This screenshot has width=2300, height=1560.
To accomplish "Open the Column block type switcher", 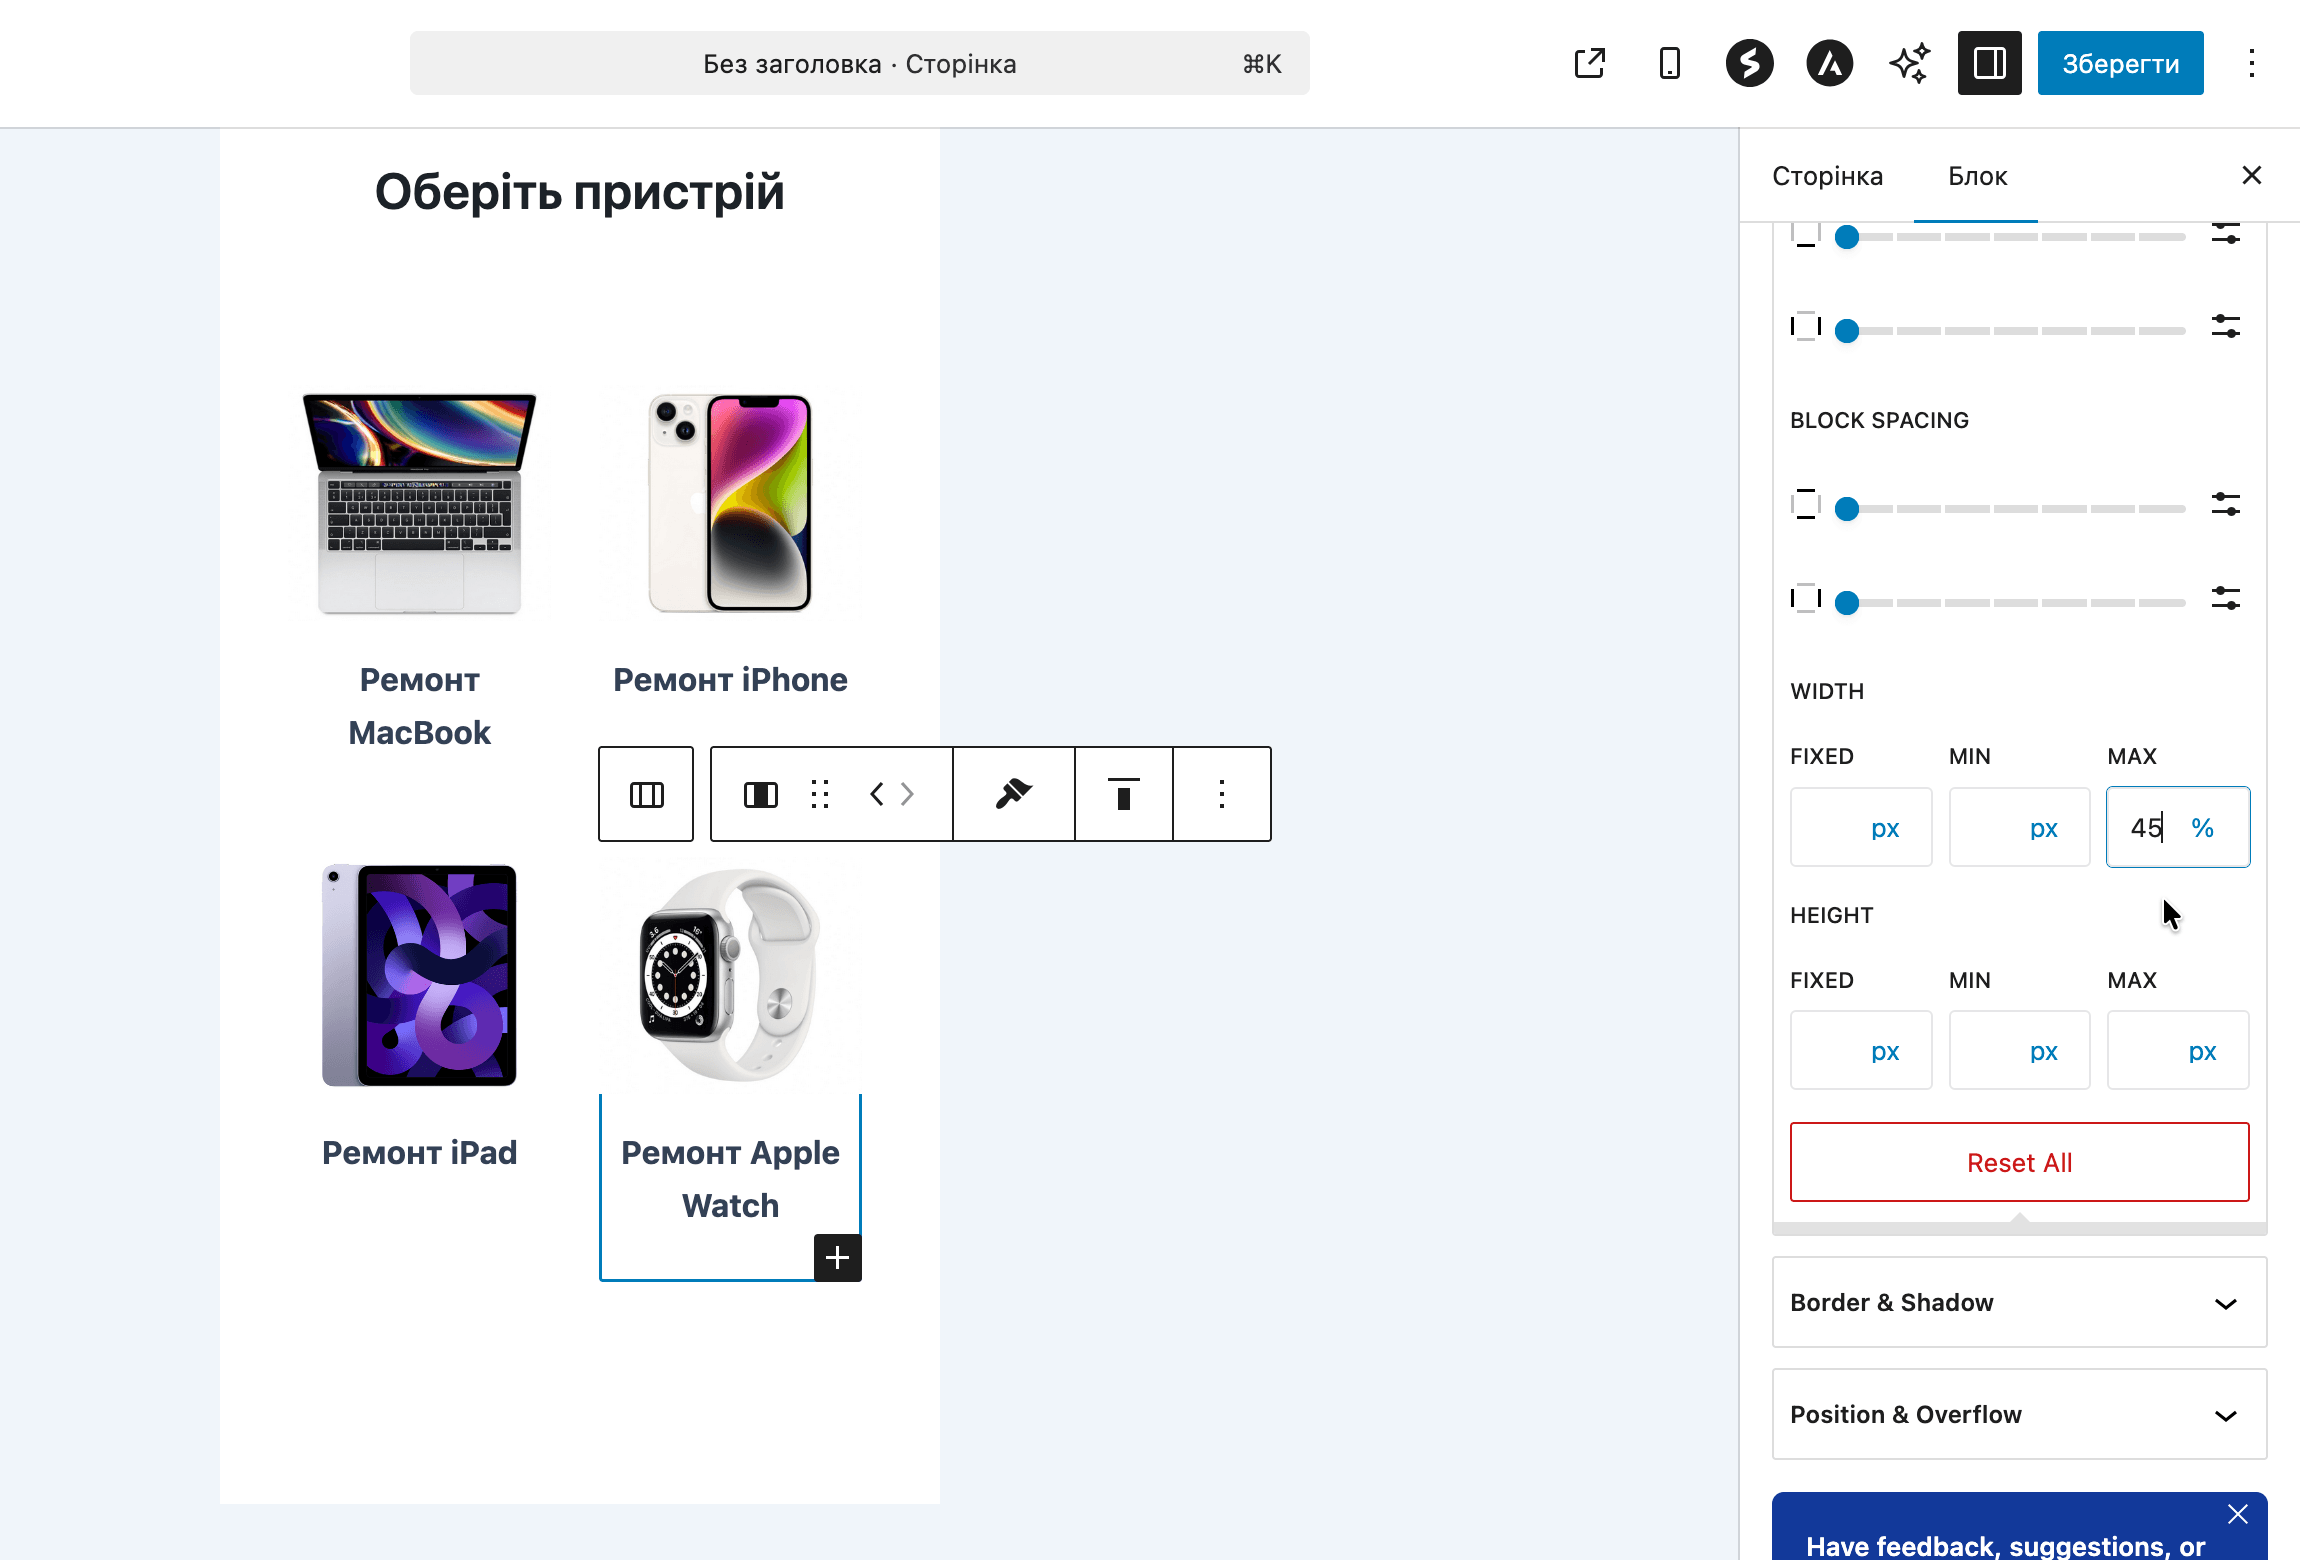I will [760, 793].
